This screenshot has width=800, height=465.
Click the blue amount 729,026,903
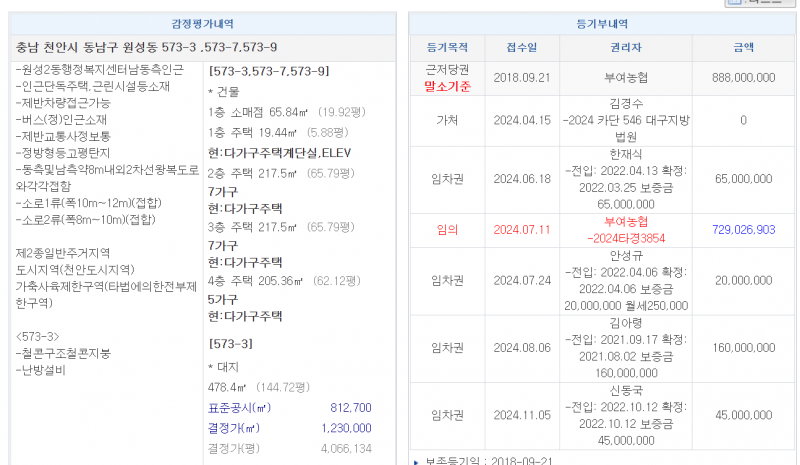click(743, 230)
